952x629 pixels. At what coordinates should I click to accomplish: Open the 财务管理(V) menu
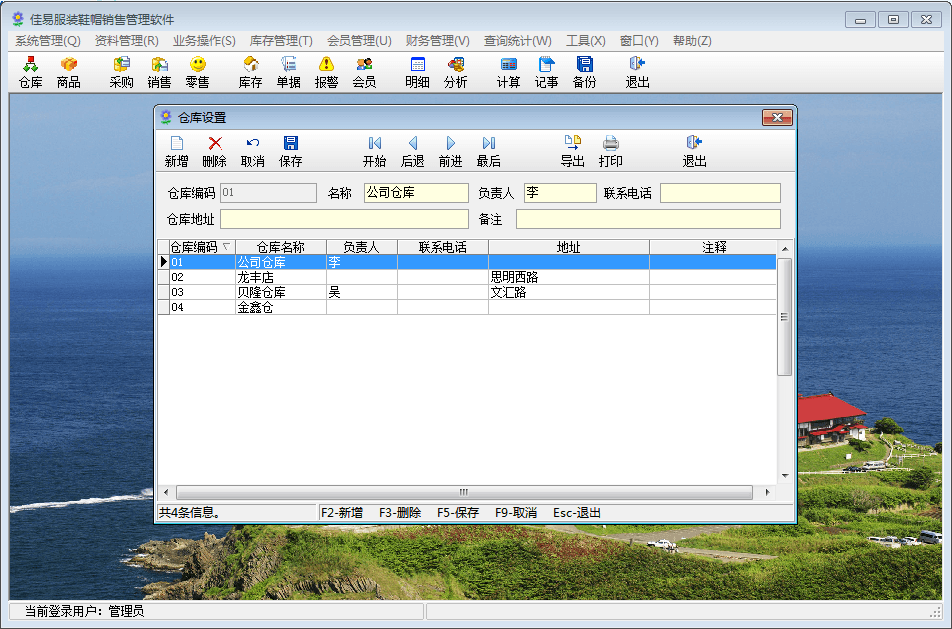click(437, 41)
